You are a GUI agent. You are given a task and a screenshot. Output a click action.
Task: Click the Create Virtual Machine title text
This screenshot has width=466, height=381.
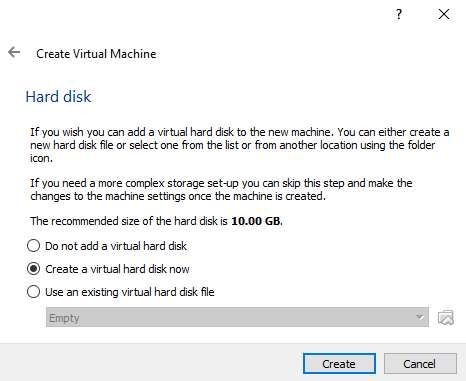pos(96,54)
